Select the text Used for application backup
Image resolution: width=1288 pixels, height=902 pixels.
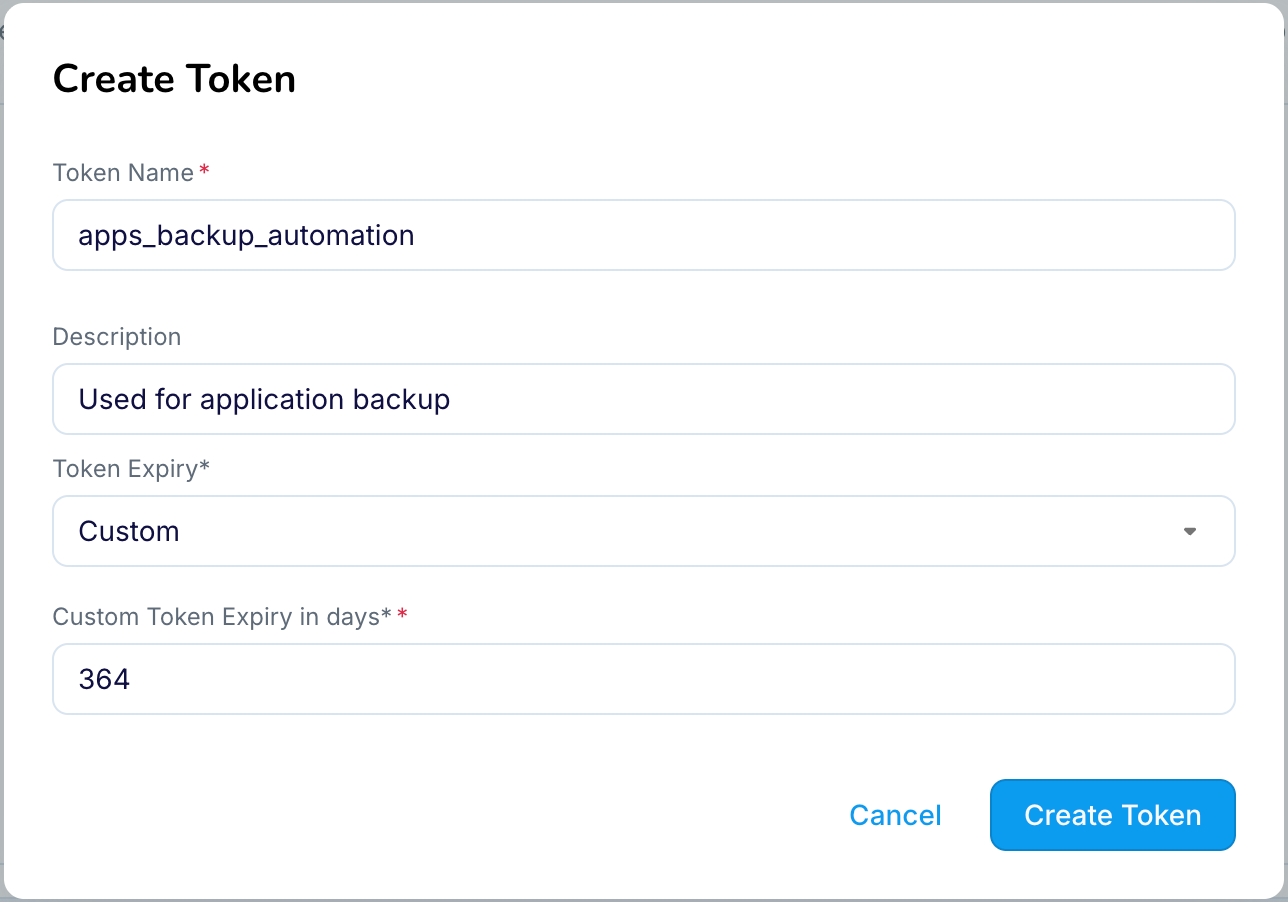coord(264,399)
